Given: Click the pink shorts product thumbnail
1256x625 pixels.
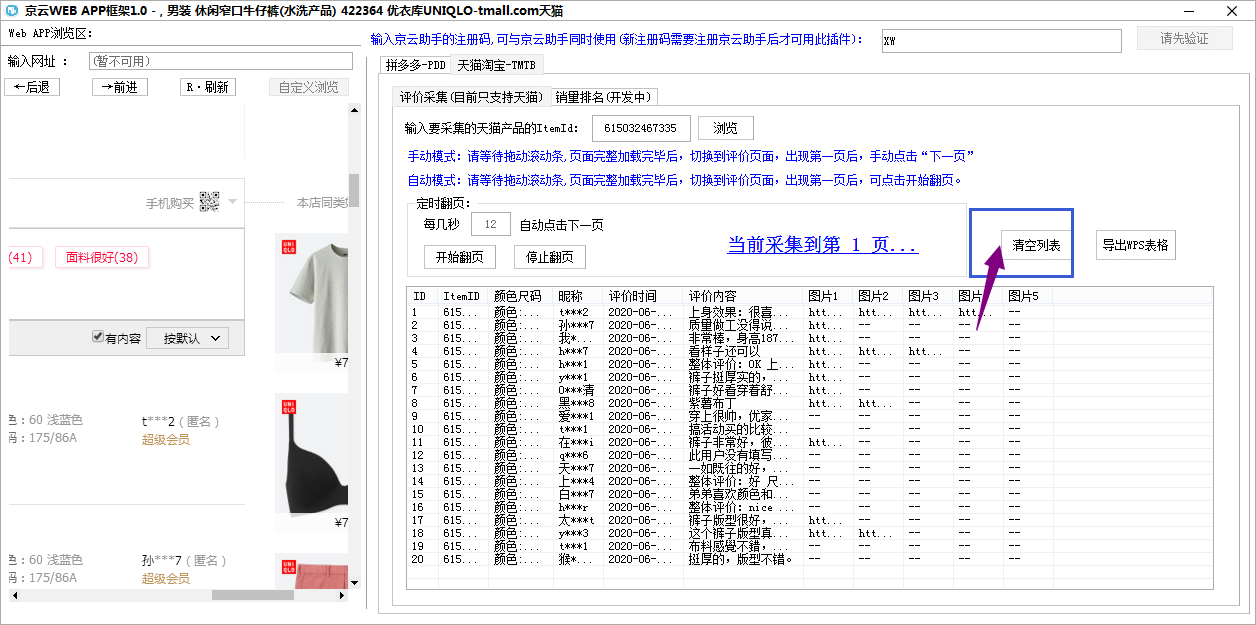Looking at the screenshot, I should tap(312, 570).
